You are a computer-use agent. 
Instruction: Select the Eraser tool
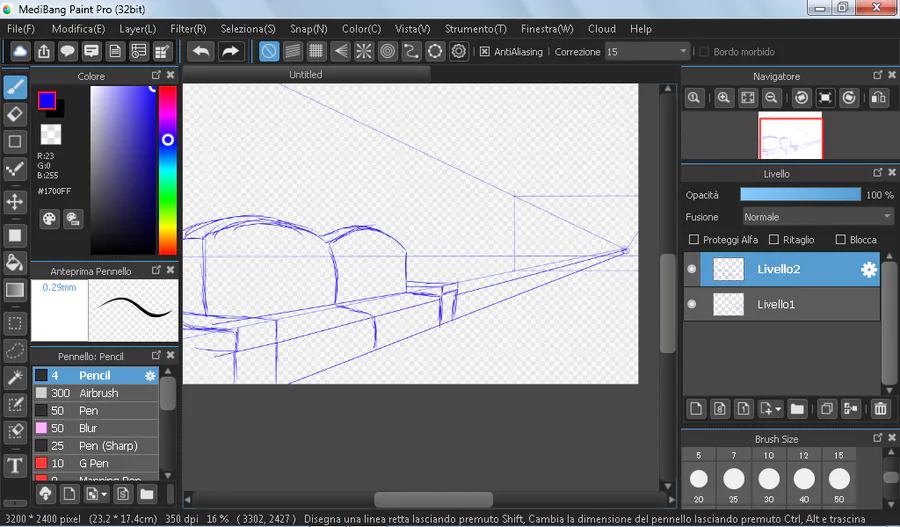(x=15, y=114)
